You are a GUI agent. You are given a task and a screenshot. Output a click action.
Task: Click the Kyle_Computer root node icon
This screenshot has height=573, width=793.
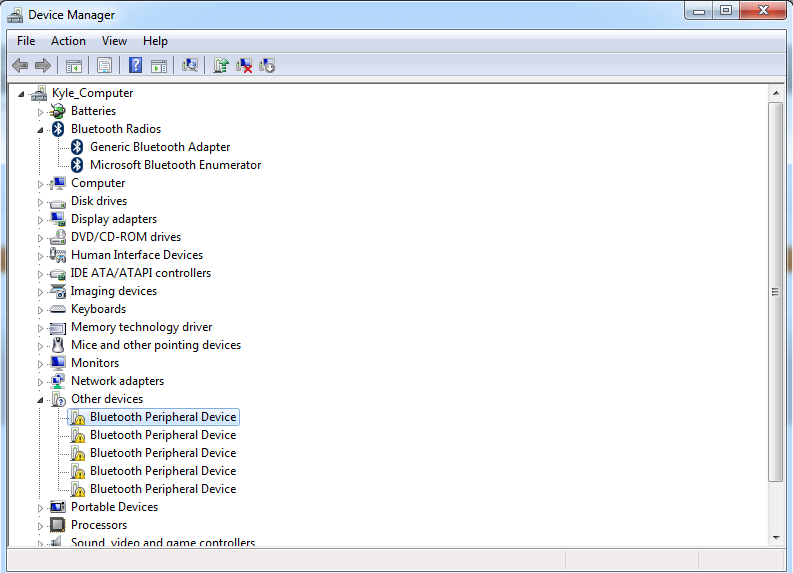[x=38, y=93]
